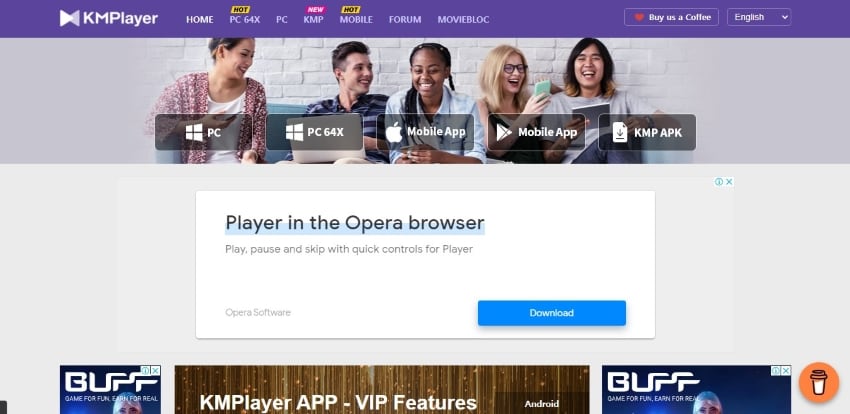Click the Google Play icon on Mobile App
The image size is (850, 414).
[x=504, y=132]
